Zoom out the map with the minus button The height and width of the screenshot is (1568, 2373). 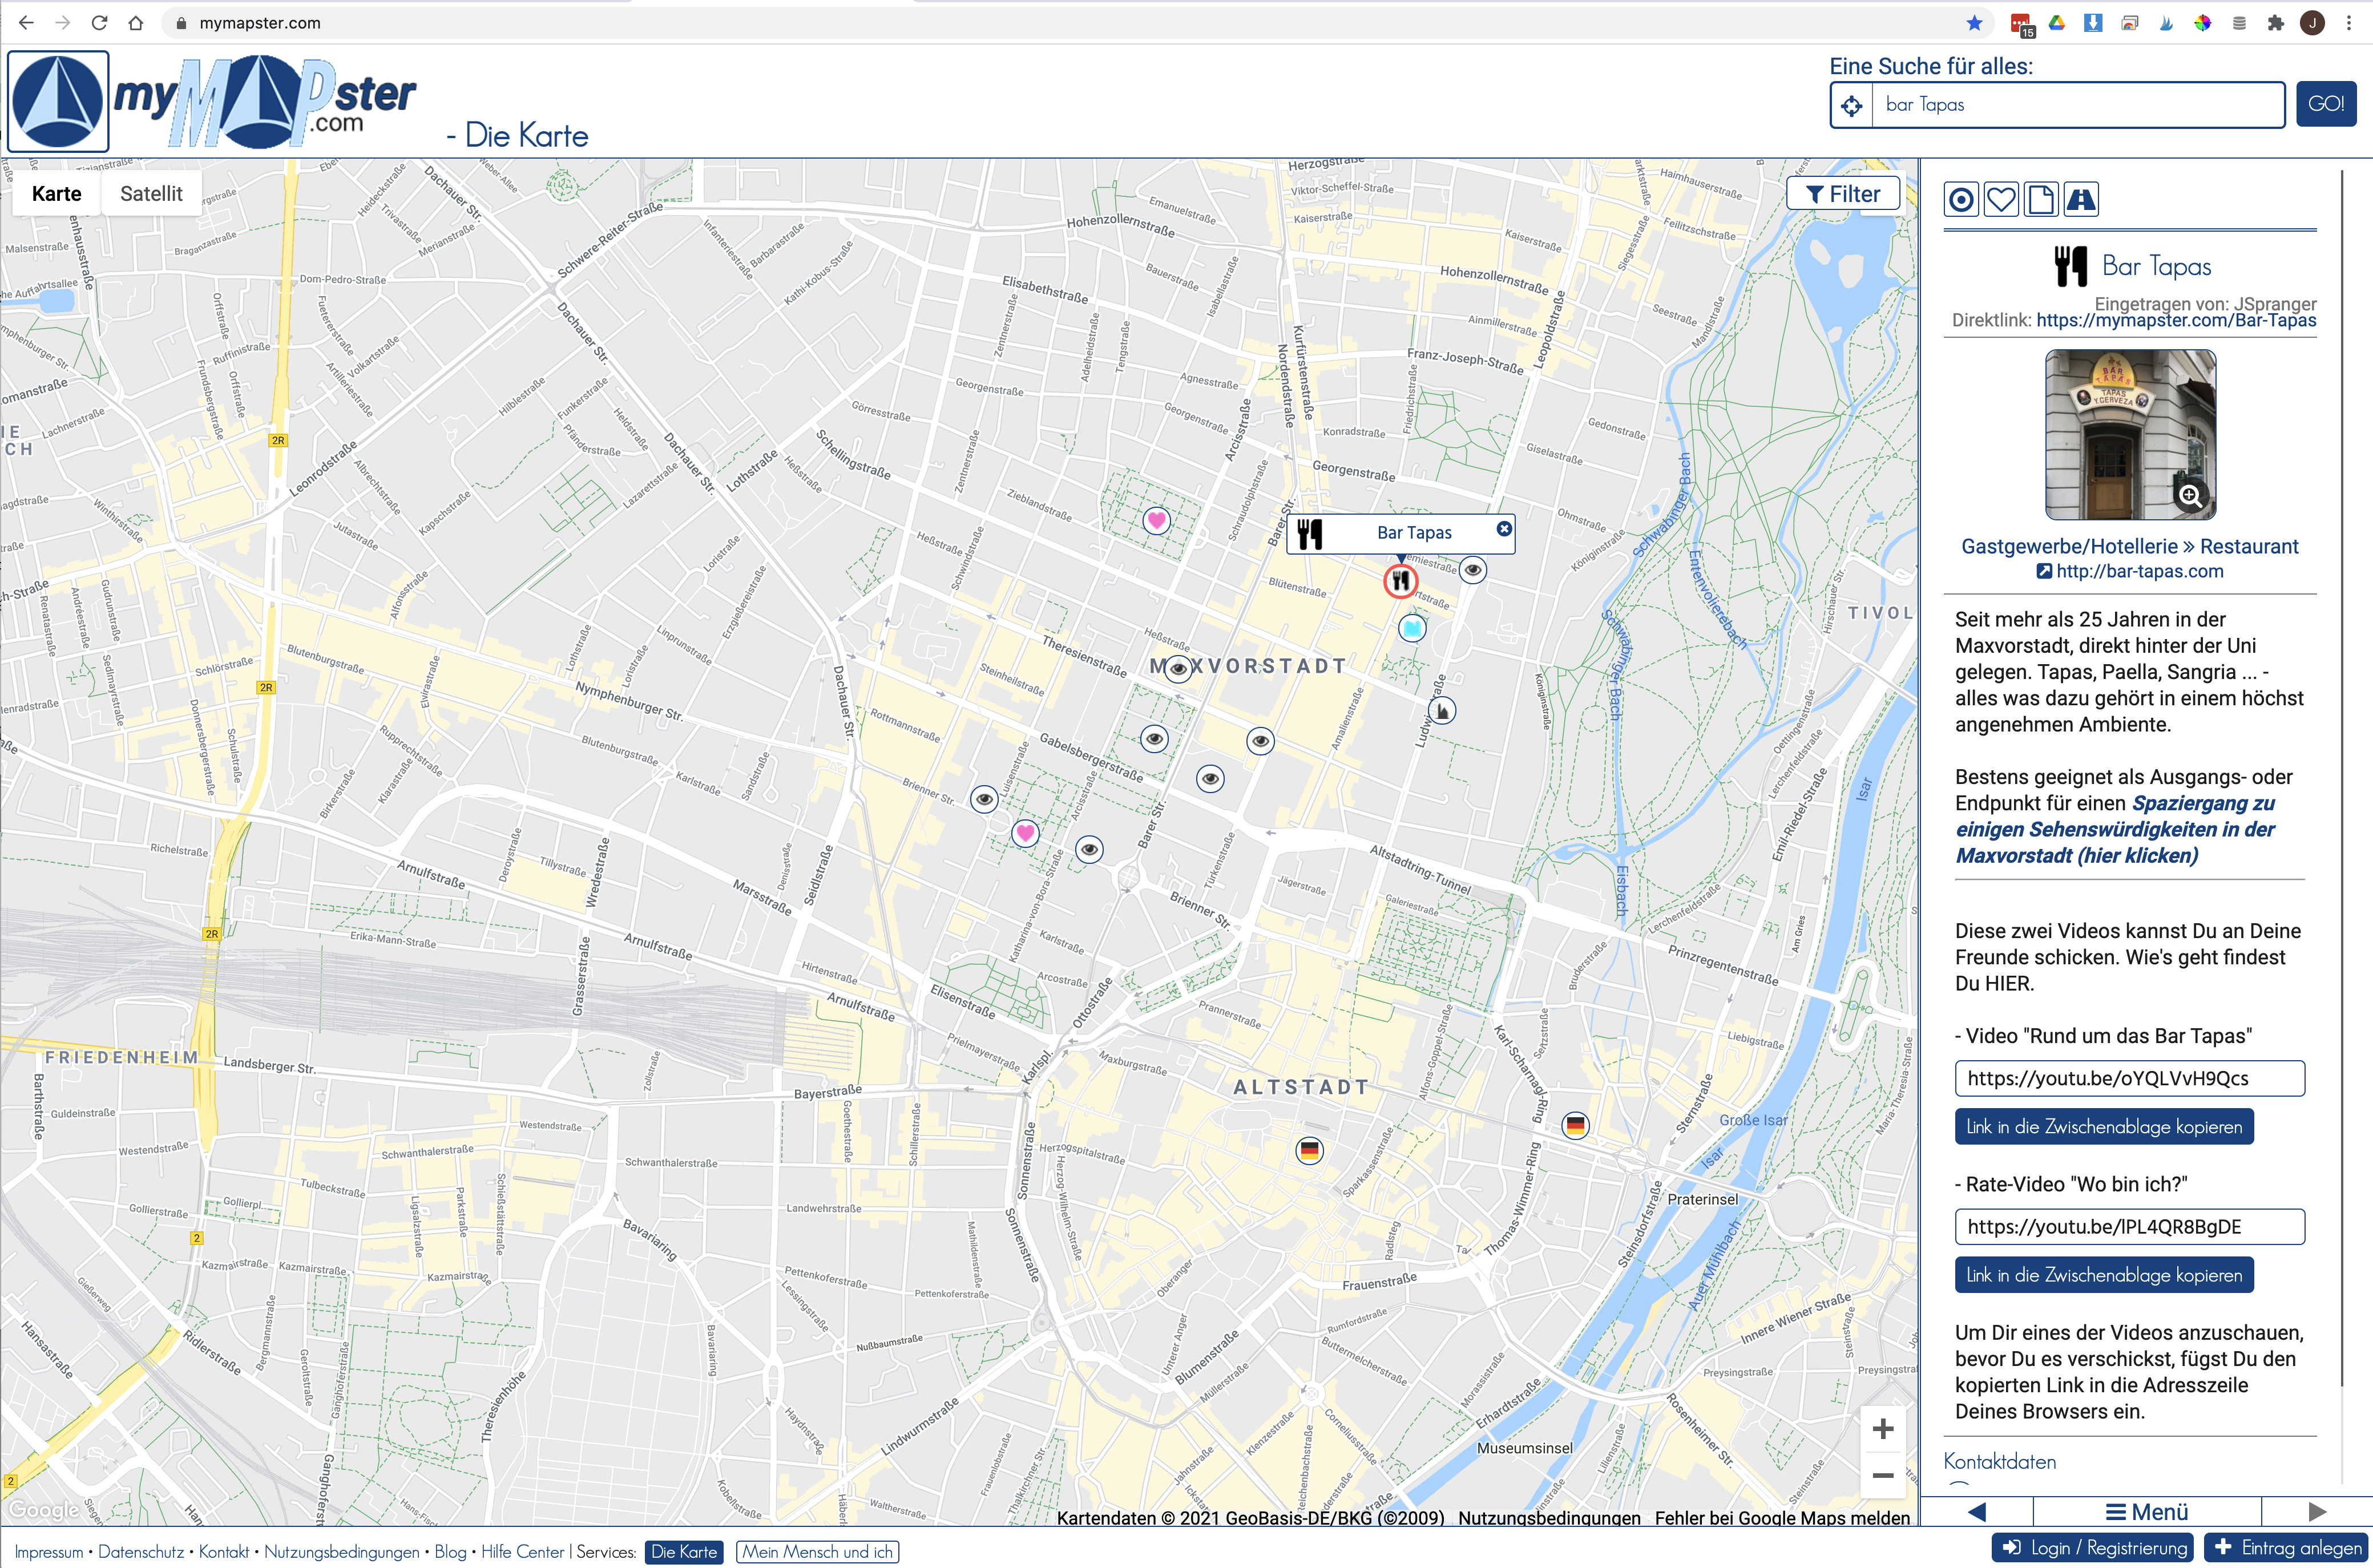click(1882, 1476)
